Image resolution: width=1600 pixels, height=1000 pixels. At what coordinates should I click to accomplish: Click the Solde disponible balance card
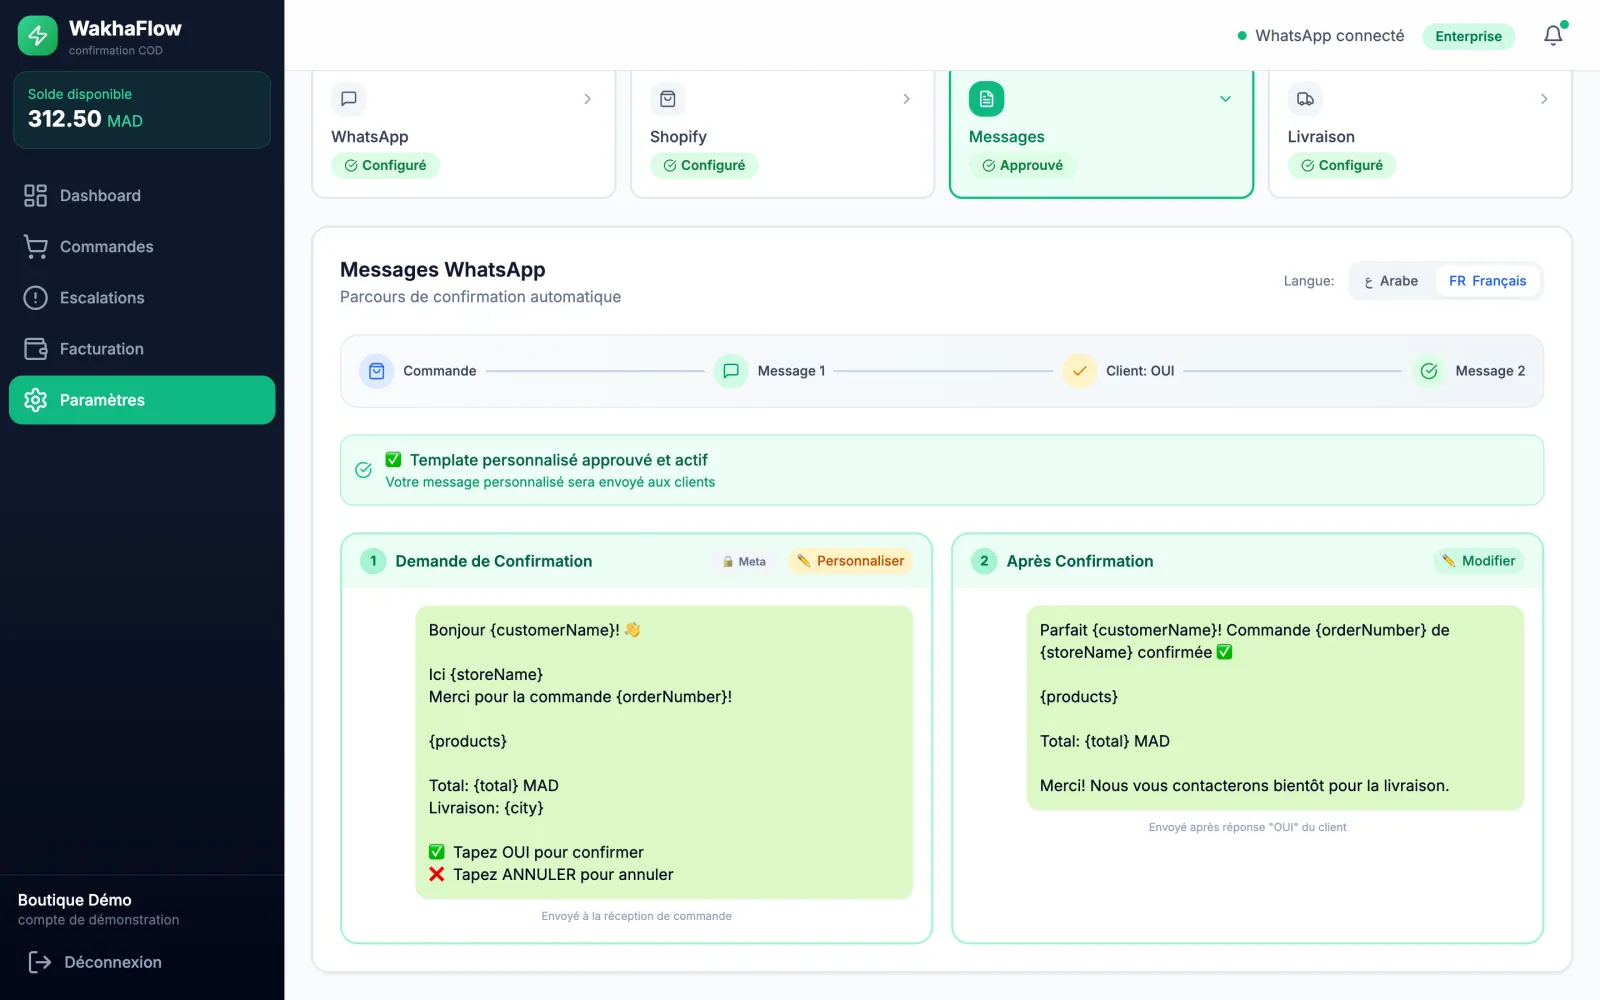click(x=142, y=110)
